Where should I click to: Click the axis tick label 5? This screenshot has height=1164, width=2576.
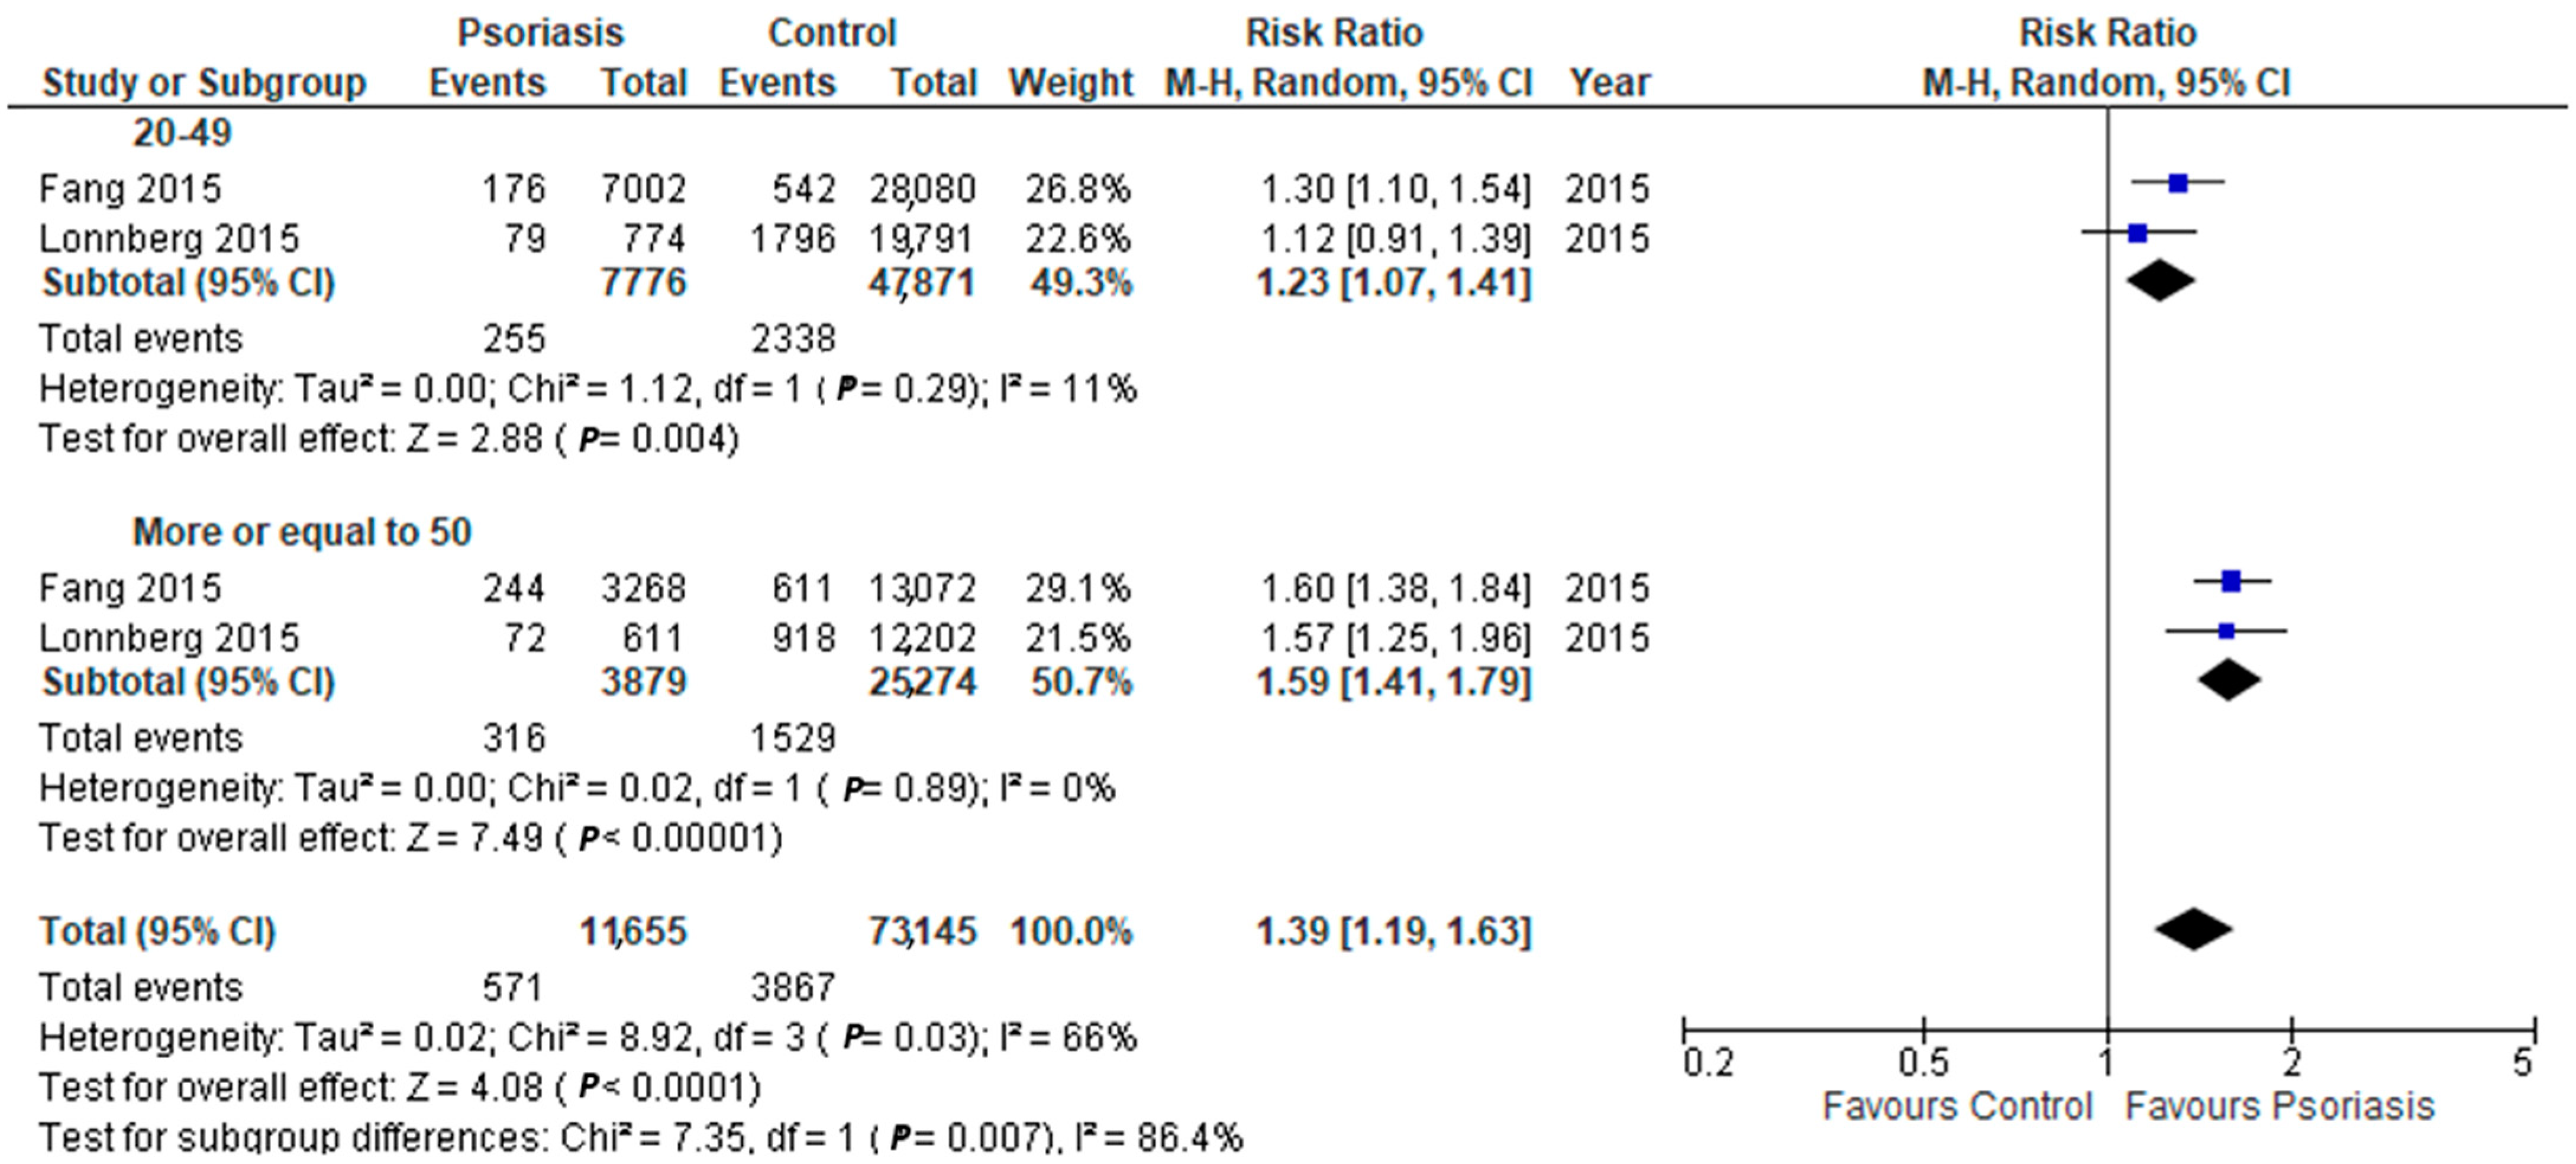[2523, 1063]
